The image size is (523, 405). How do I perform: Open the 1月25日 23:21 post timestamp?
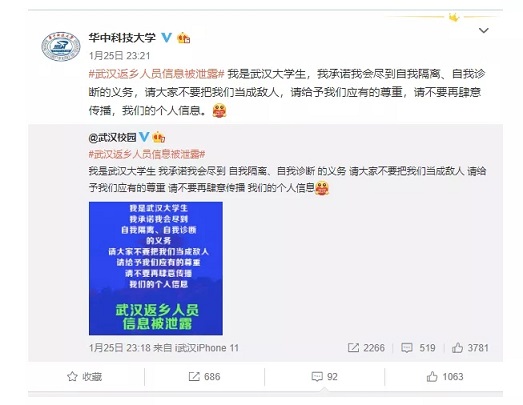[x=119, y=55]
